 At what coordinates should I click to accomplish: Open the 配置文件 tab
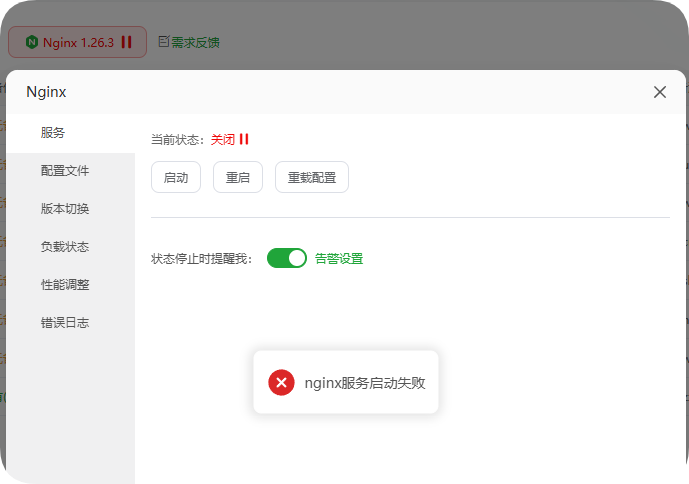pyautogui.click(x=71, y=171)
